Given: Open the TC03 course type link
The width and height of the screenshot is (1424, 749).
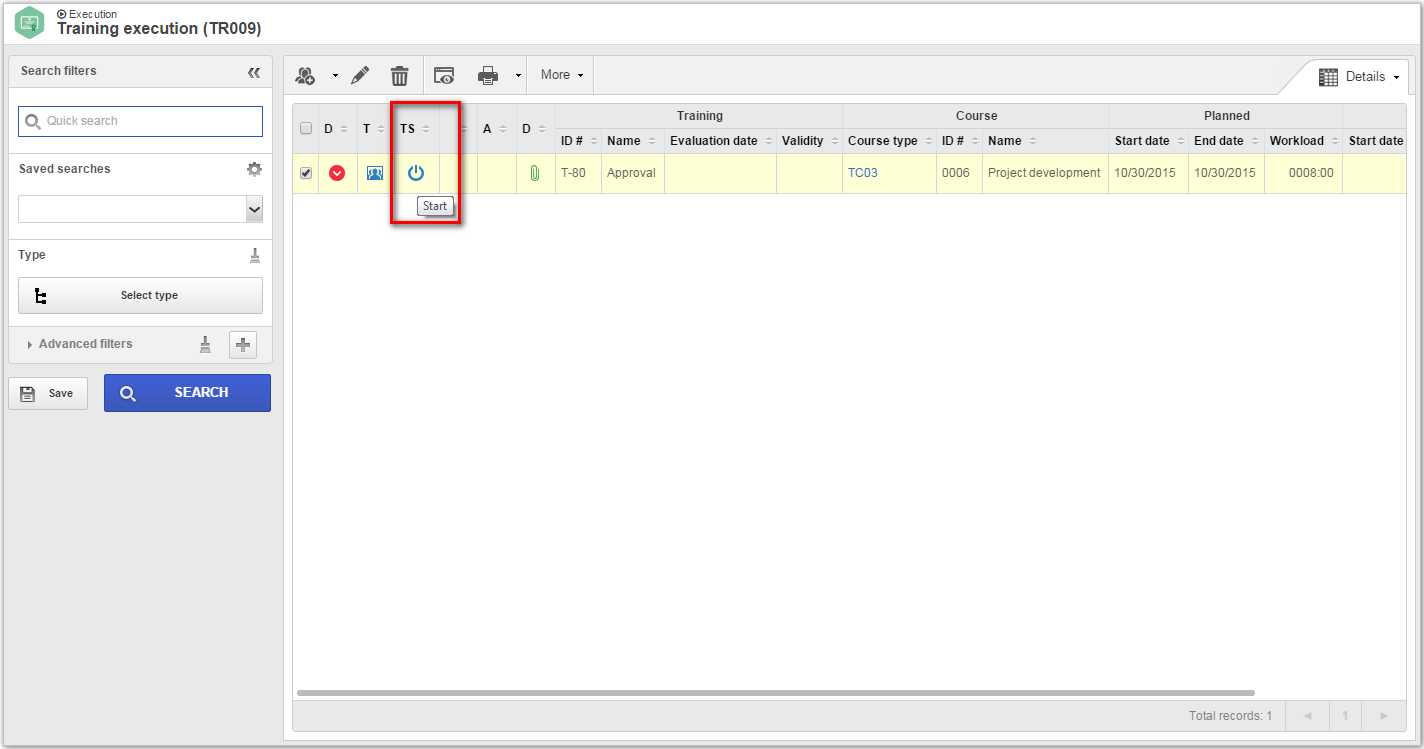Looking at the screenshot, I should point(862,173).
